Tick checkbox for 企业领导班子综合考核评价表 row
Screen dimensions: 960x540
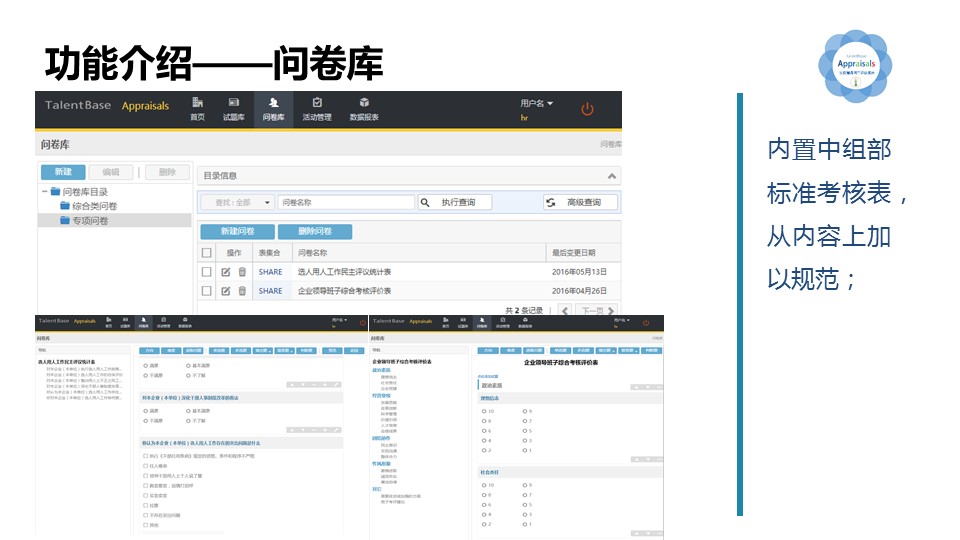(x=206, y=291)
